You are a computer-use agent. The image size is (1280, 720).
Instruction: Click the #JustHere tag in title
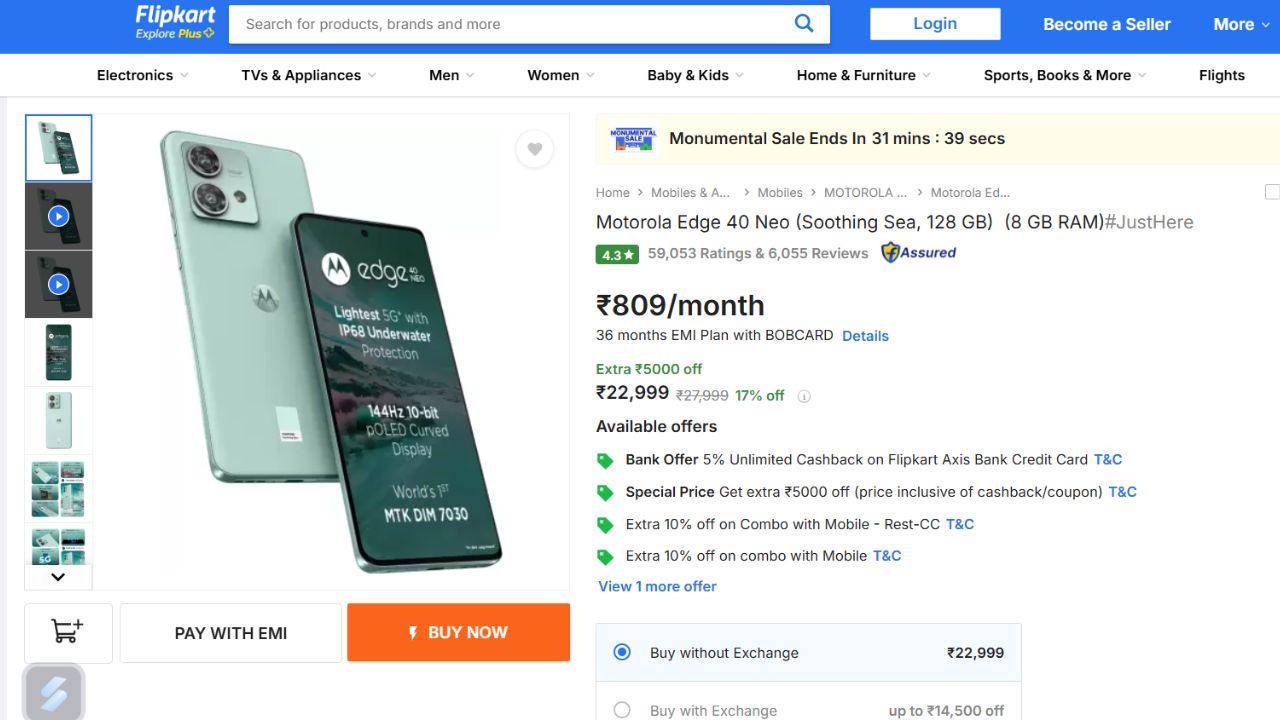[x=1149, y=222]
